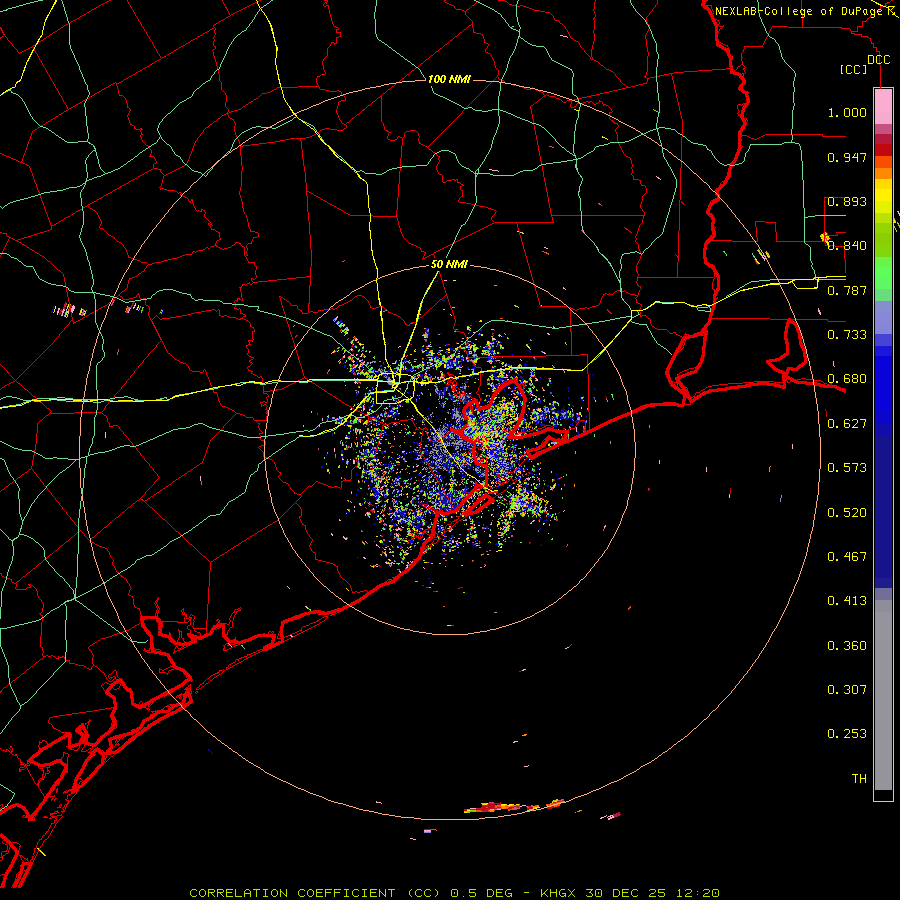
Task: Click the 0.733 scale value
Action: tap(847, 335)
